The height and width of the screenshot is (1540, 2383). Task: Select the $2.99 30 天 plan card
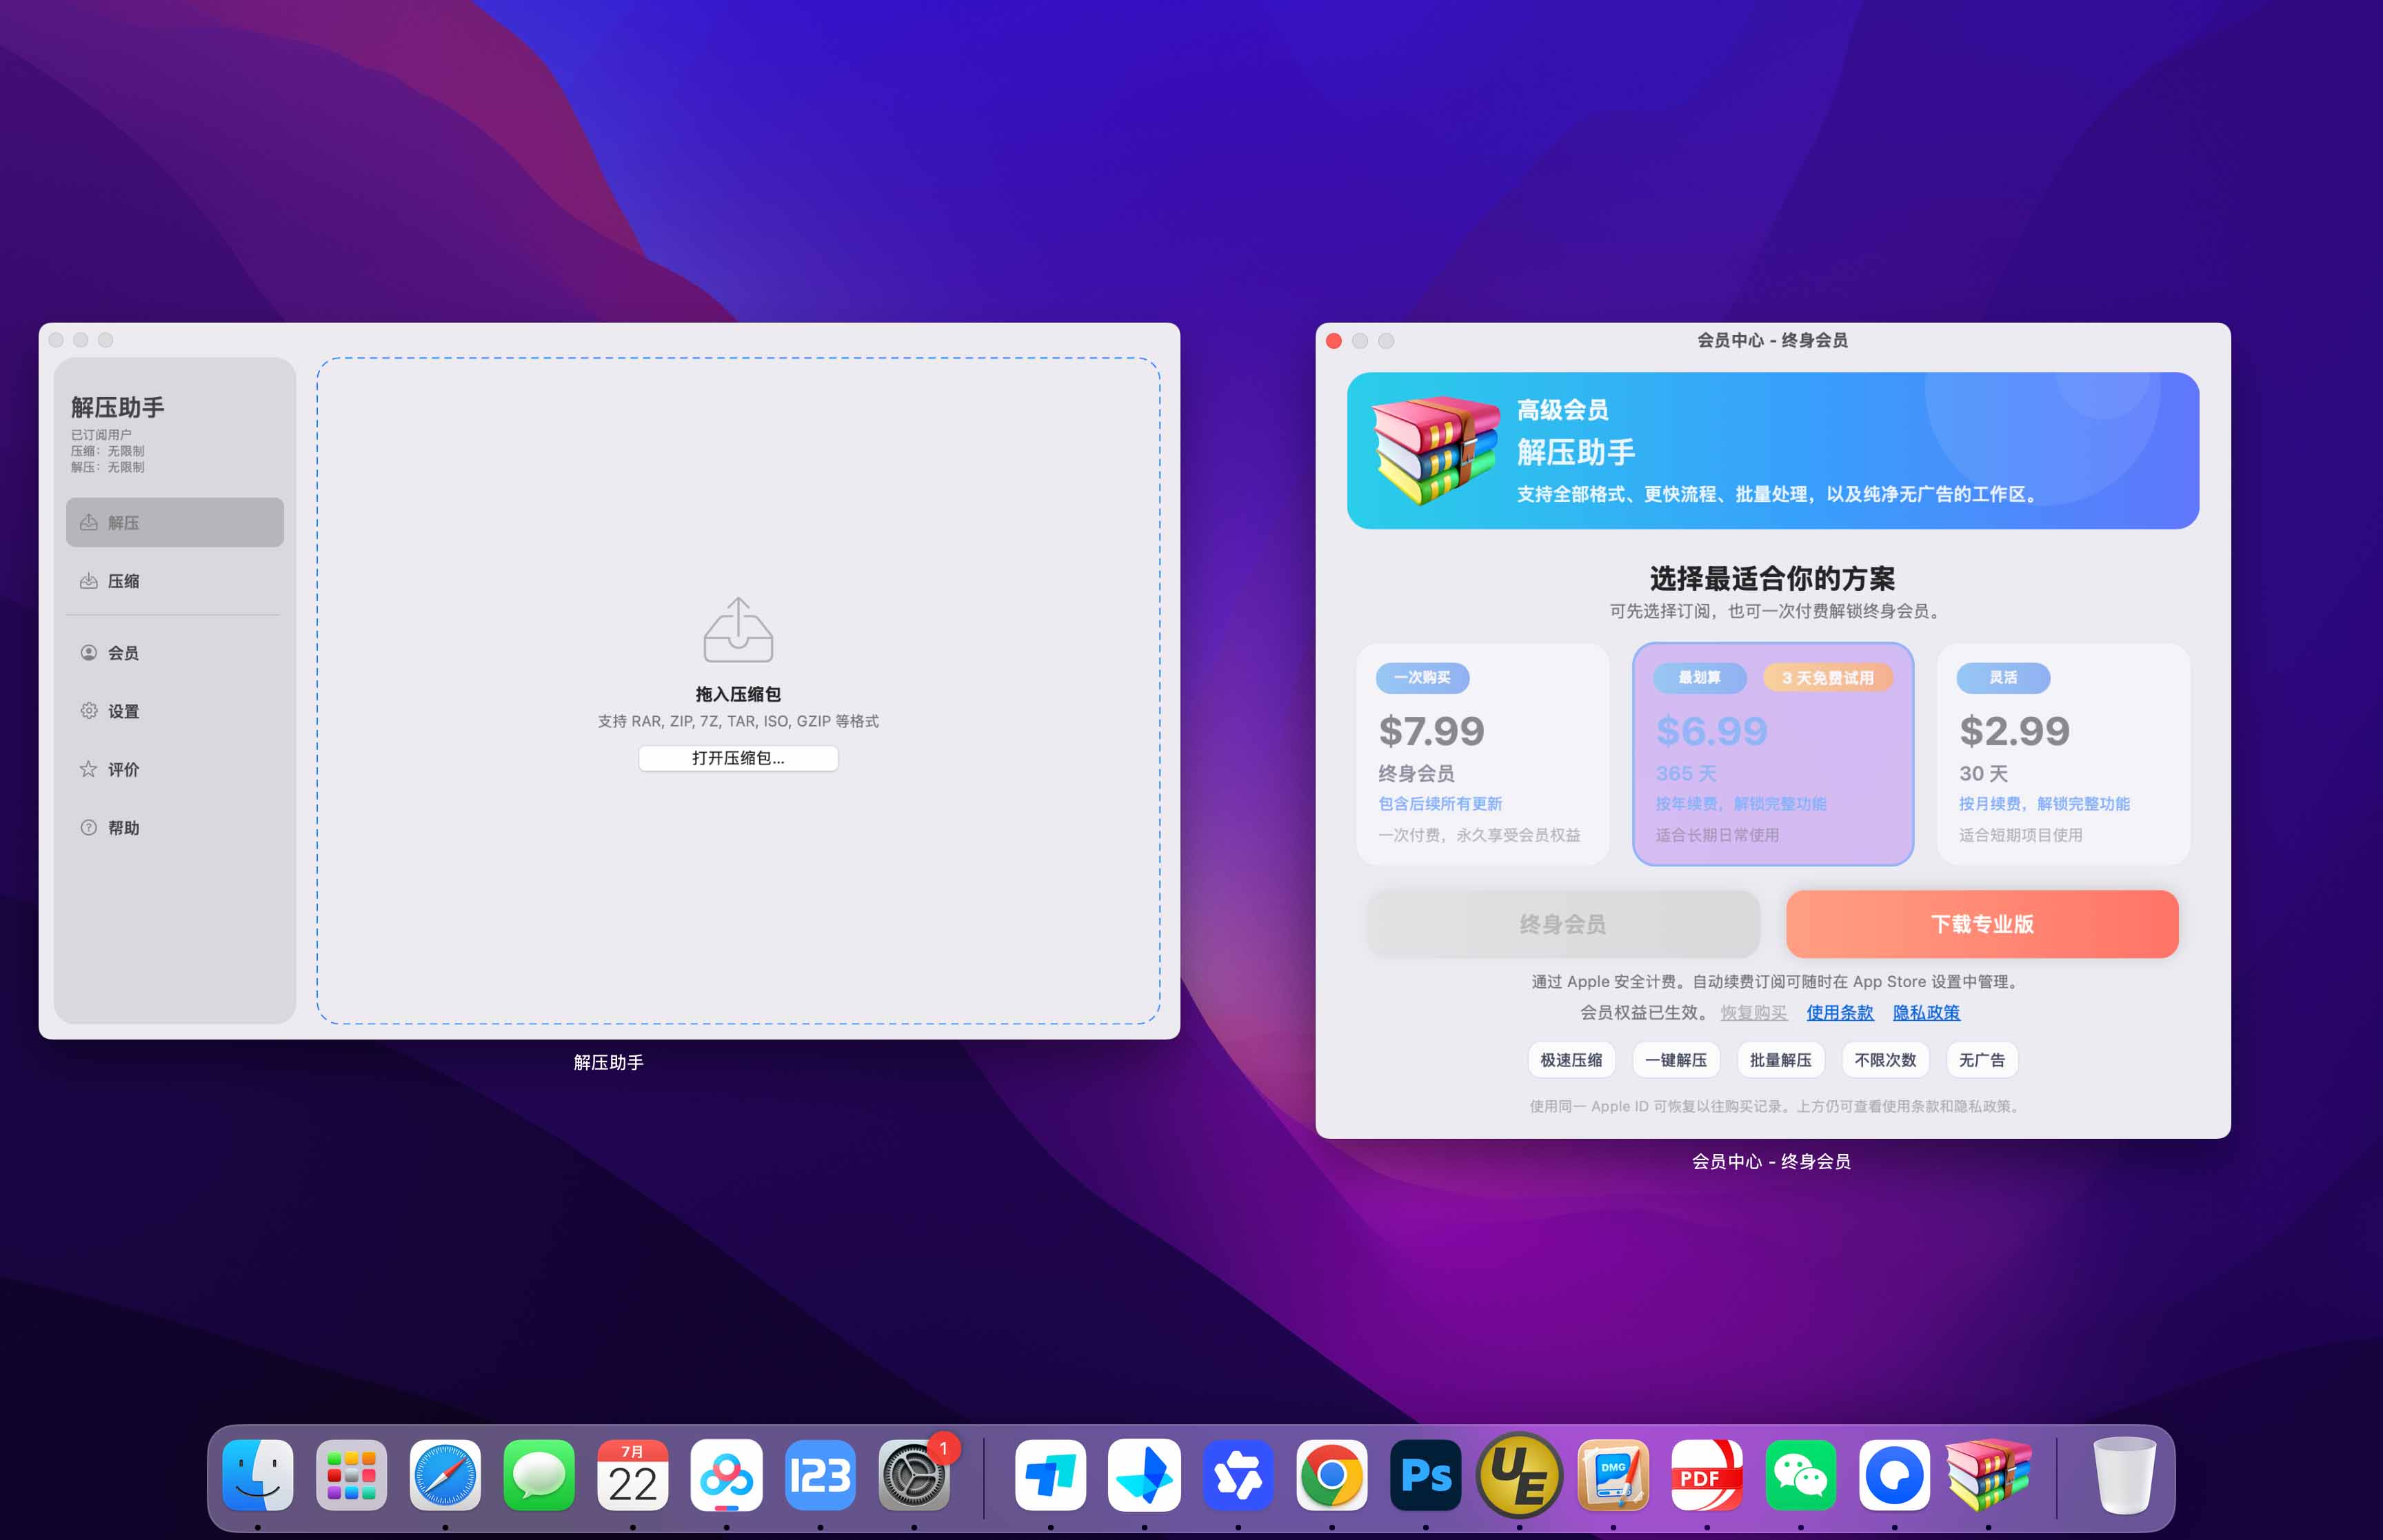click(x=2063, y=754)
